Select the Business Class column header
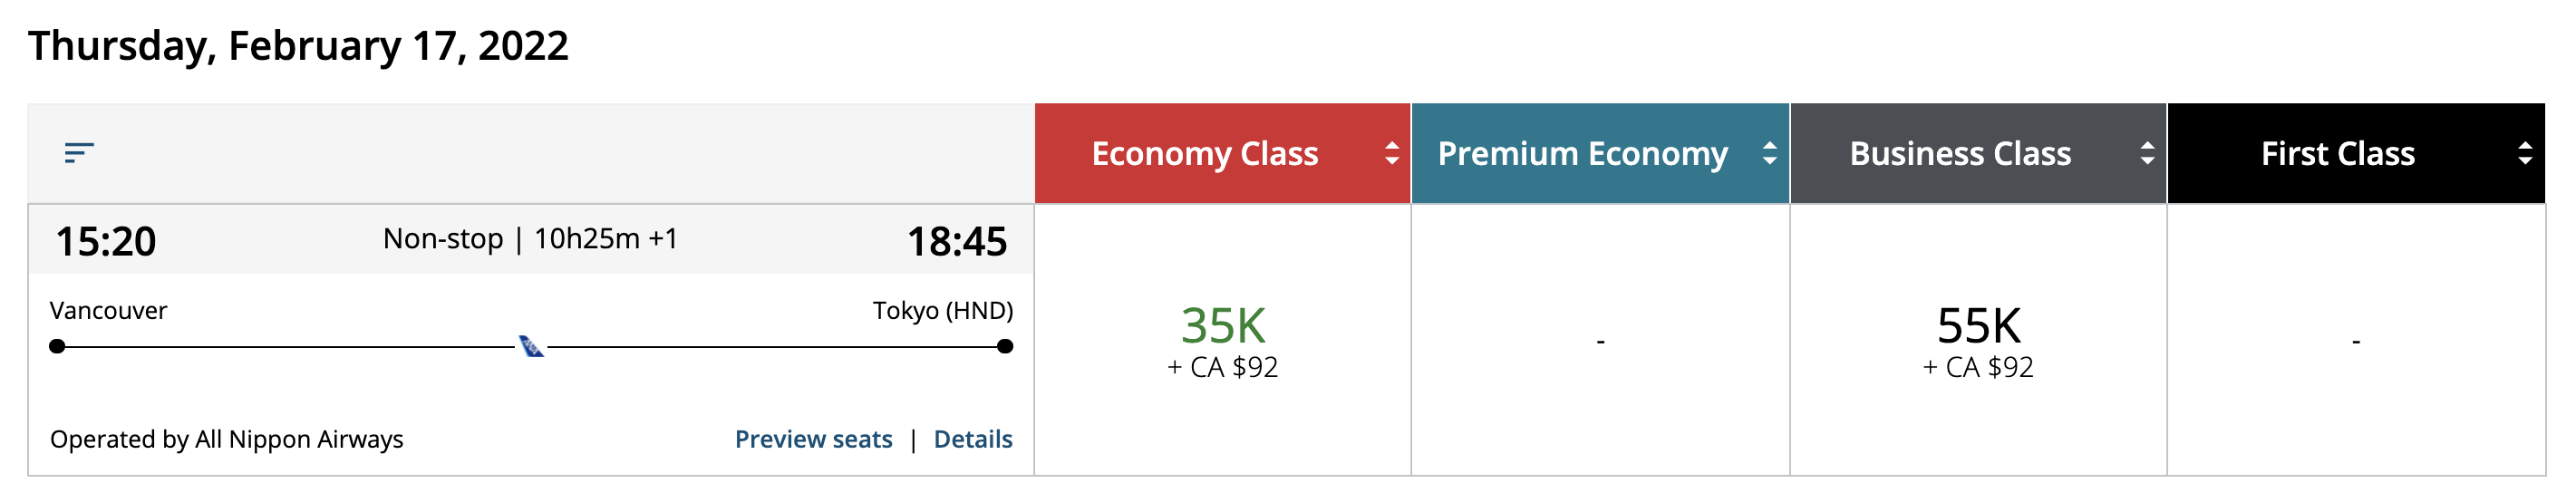This screenshot has height=493, width=2576. (x=1959, y=153)
